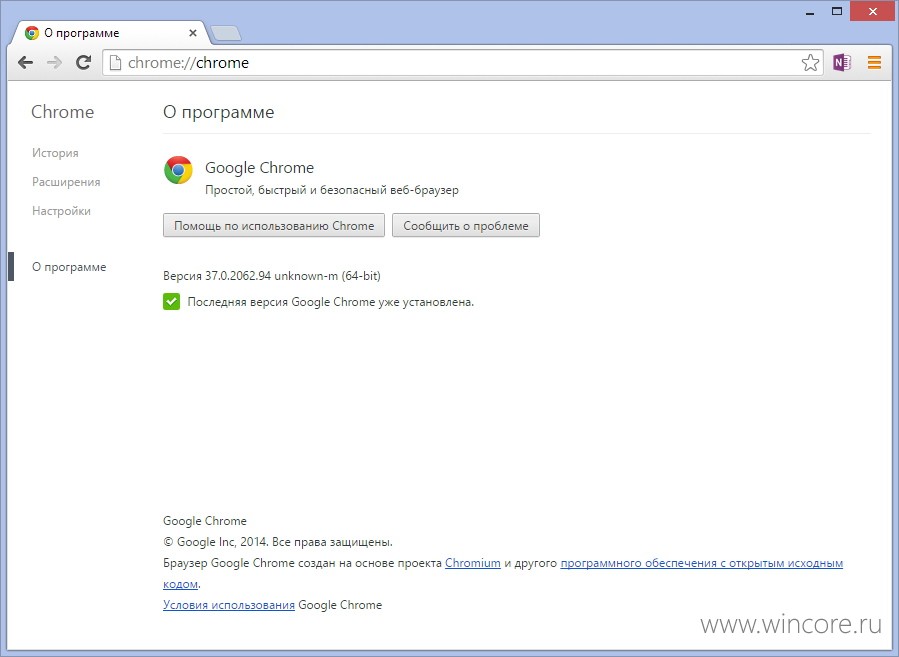Select 'О программе' in the sidebar

point(69,267)
